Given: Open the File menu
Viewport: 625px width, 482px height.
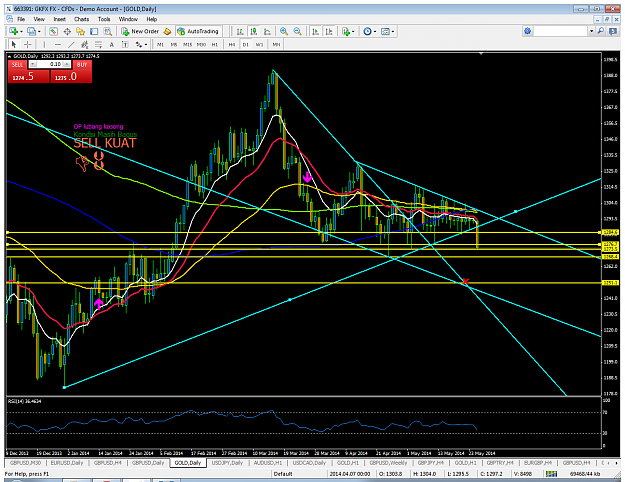Looking at the screenshot, I should 21,19.
